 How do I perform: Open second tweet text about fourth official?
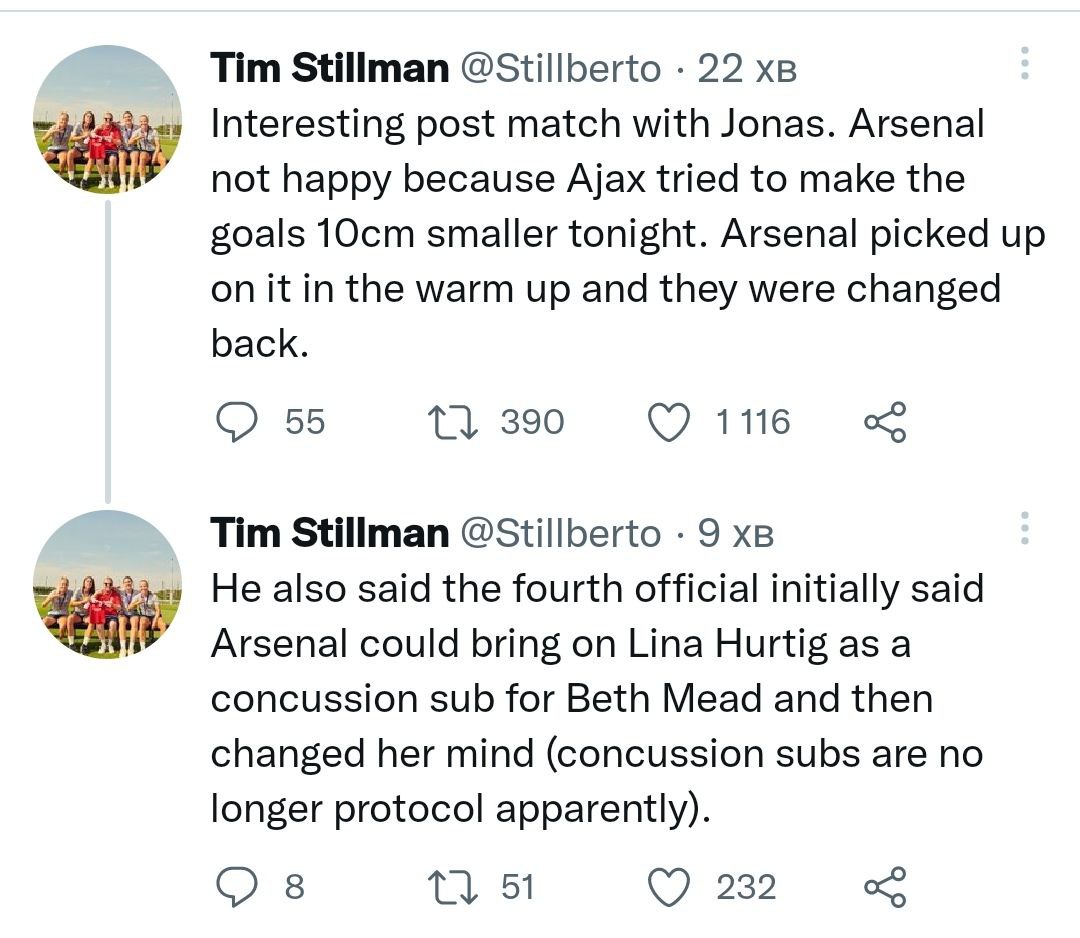coord(590,698)
